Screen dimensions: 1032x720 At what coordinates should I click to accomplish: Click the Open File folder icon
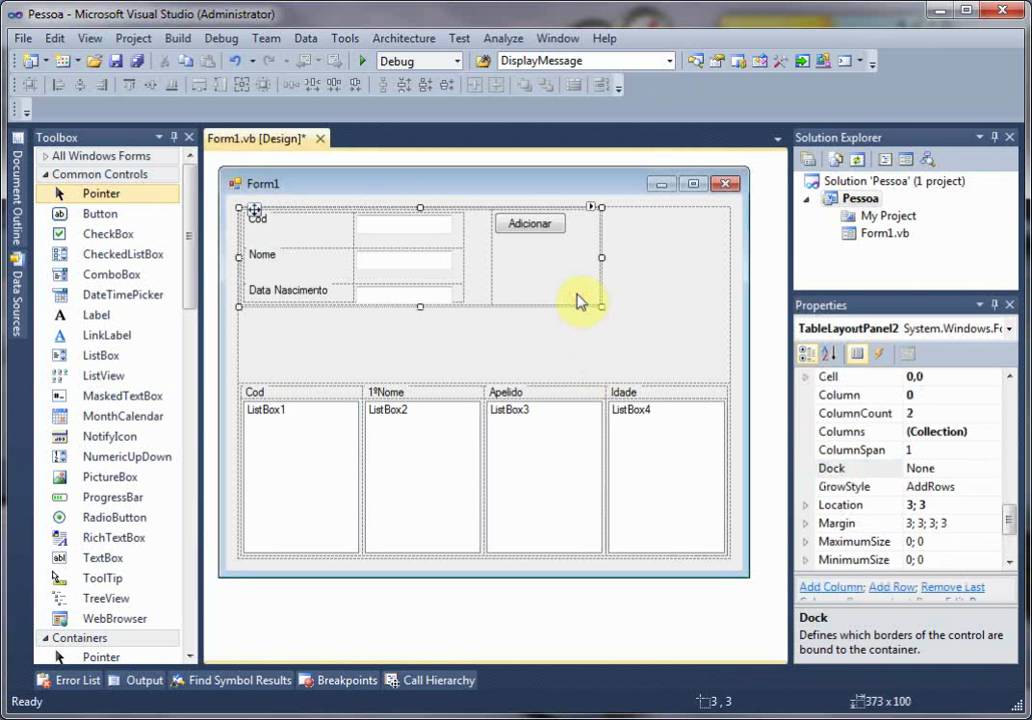coord(94,61)
